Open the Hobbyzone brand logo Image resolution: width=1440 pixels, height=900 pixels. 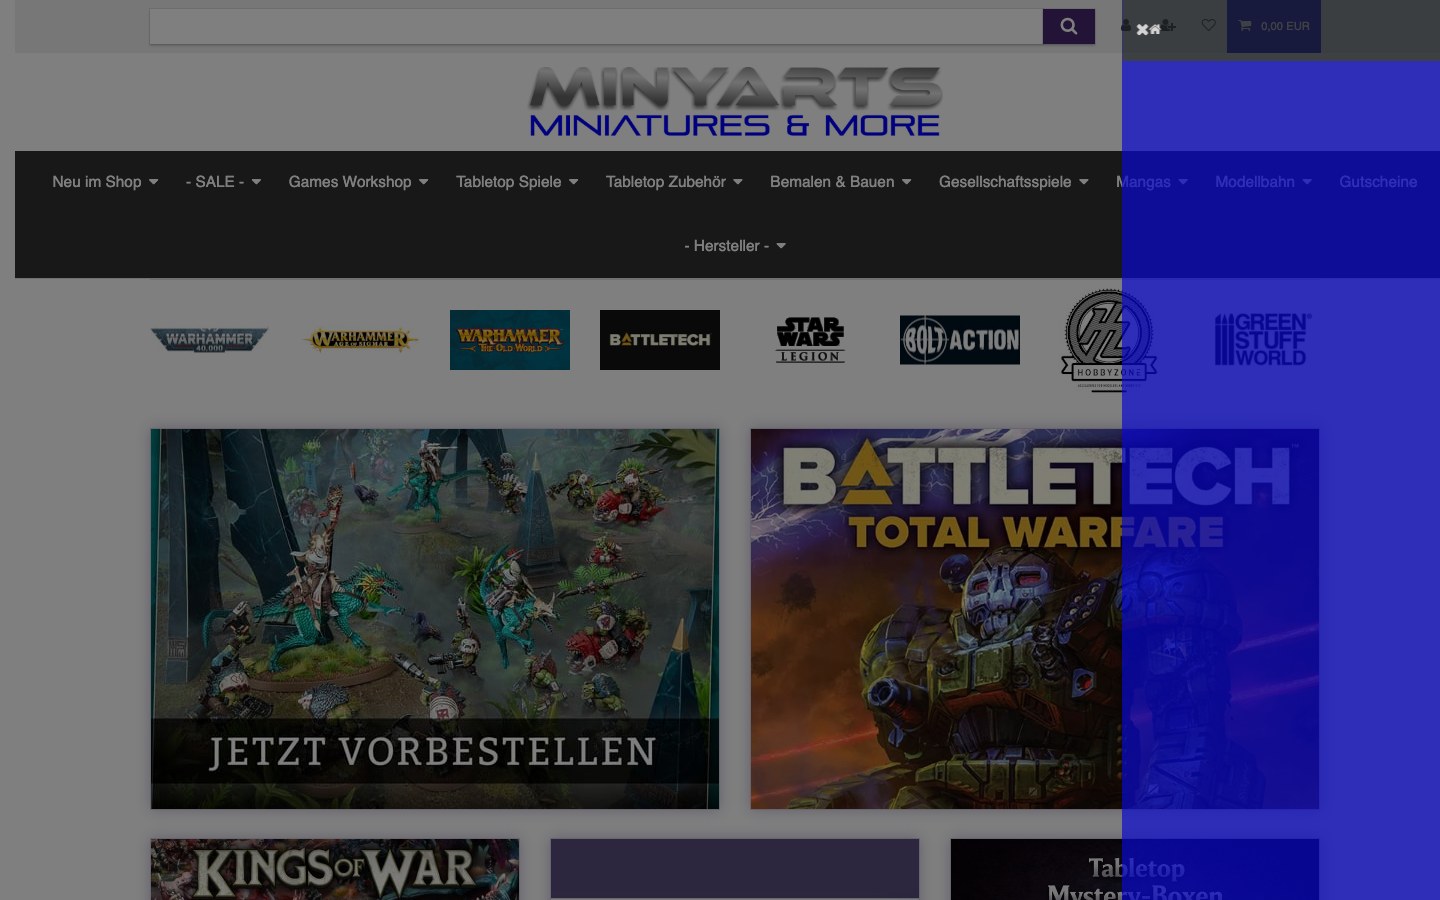pyautogui.click(x=1109, y=340)
